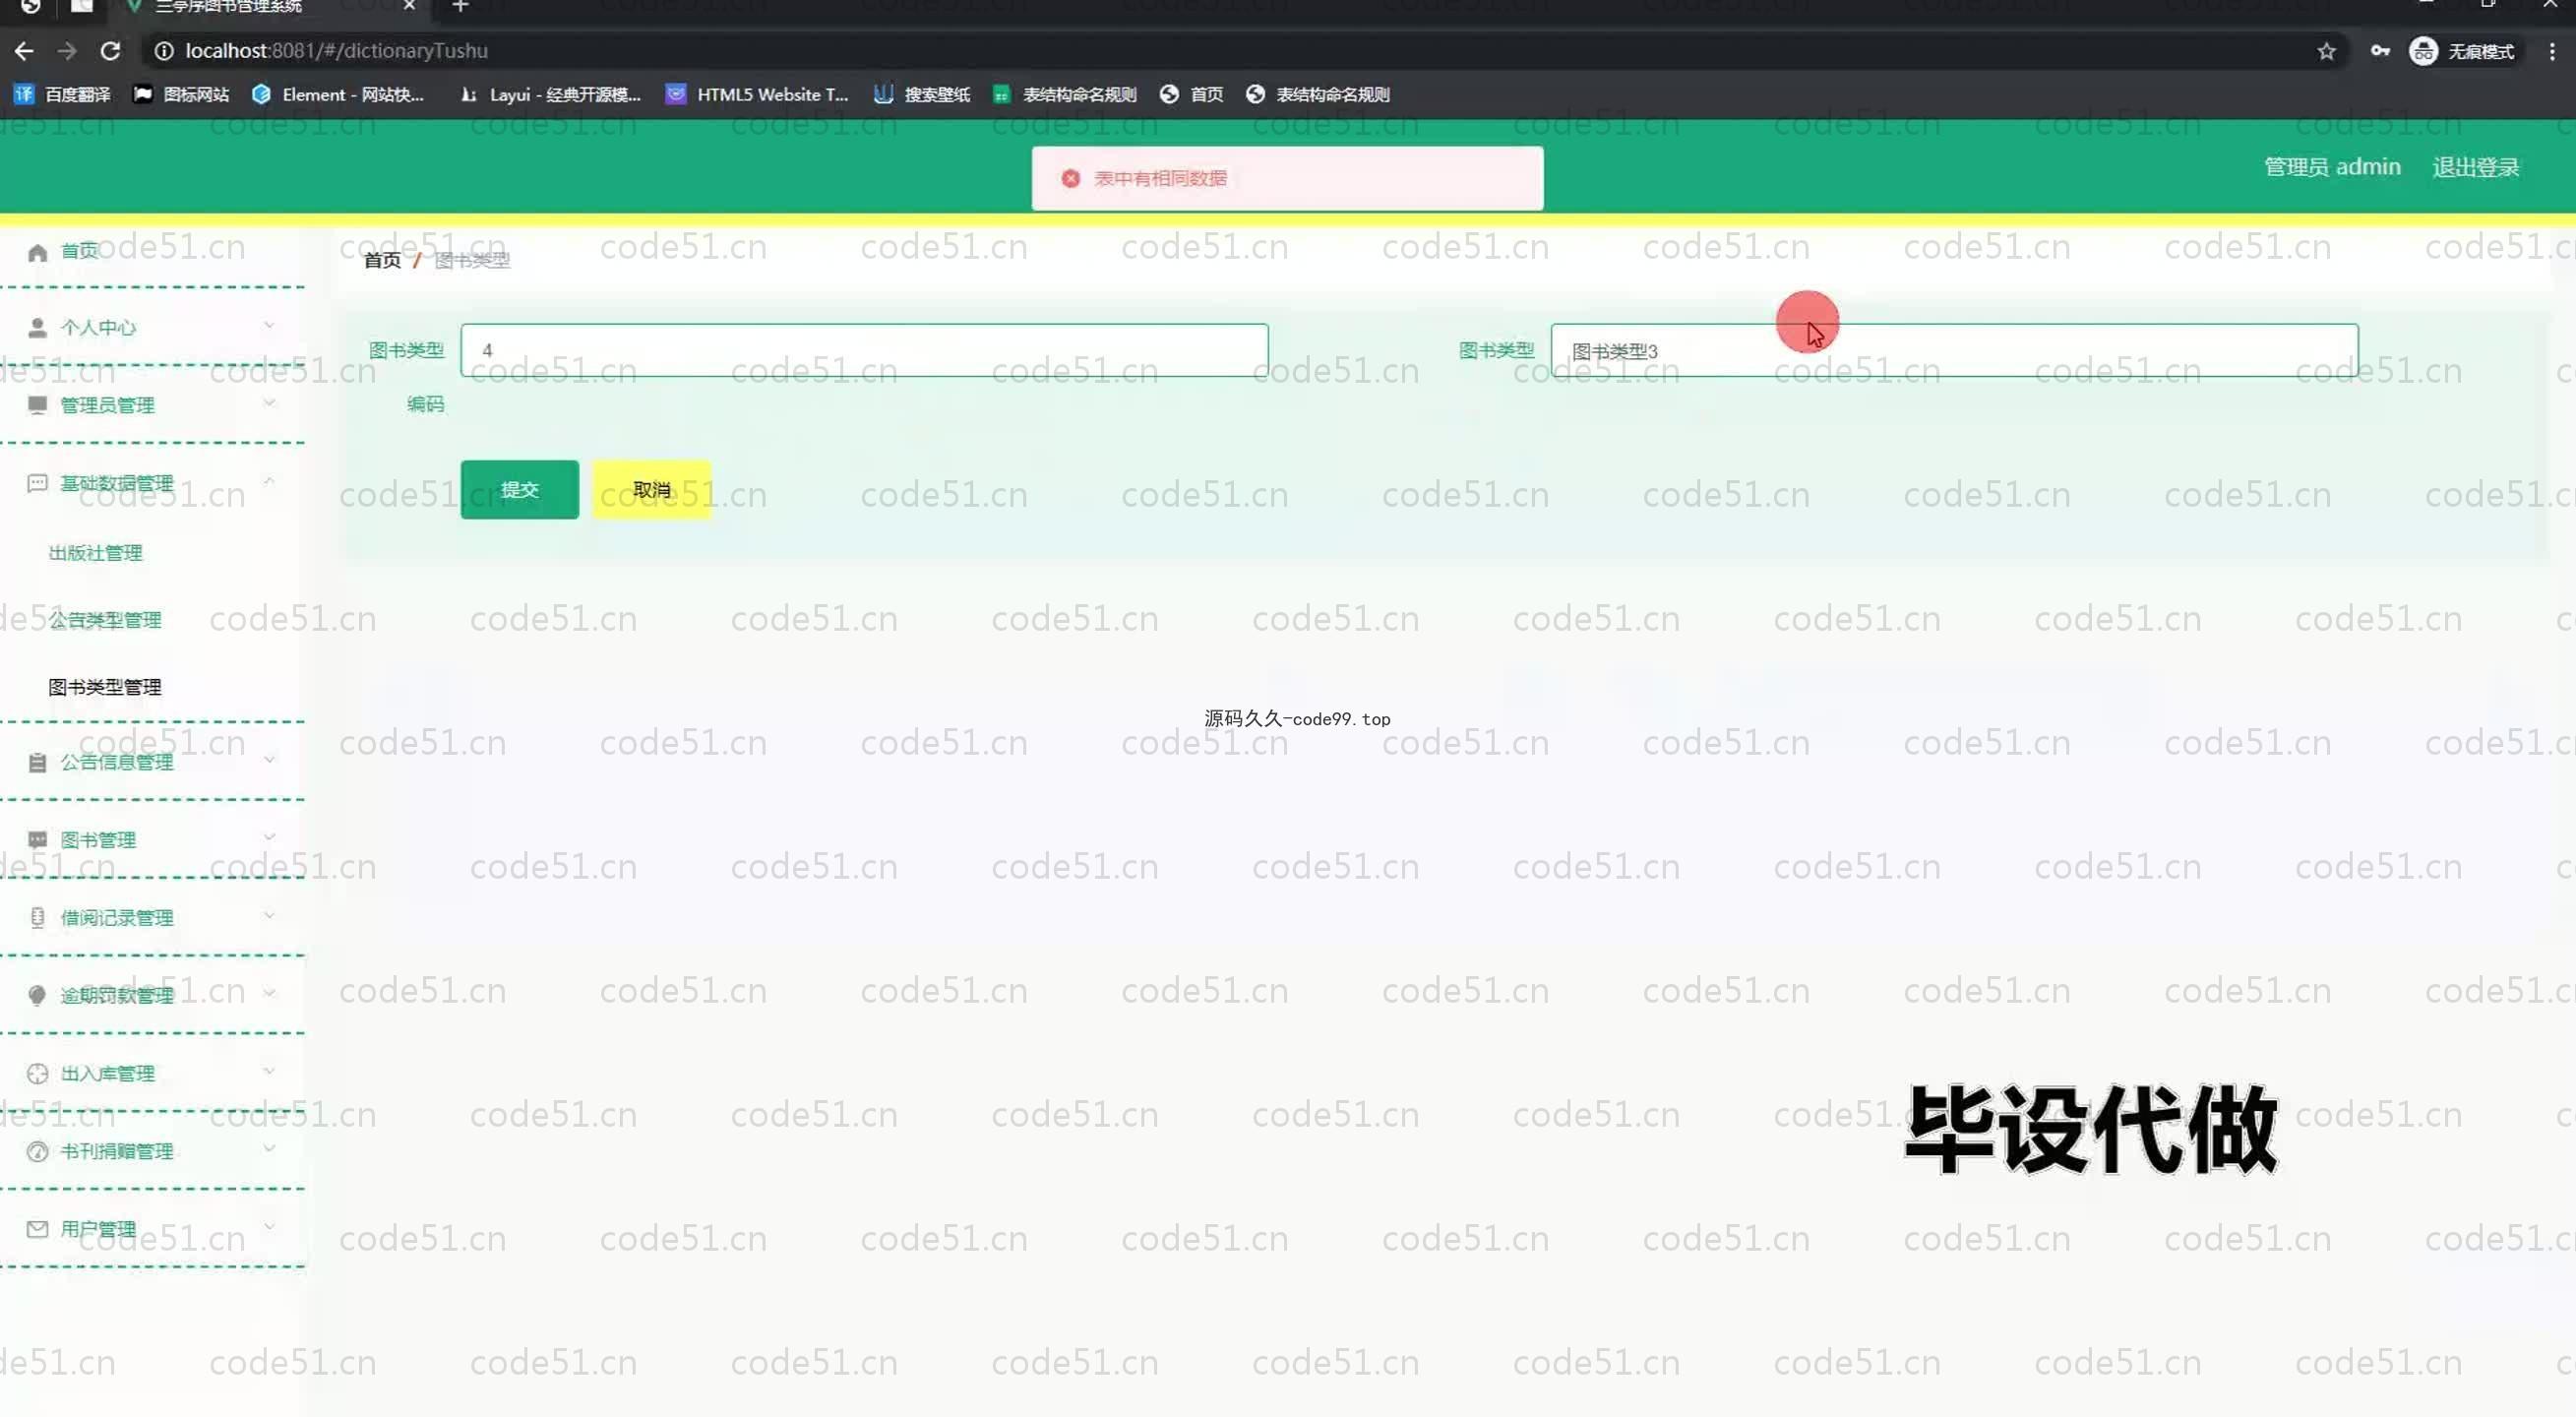Click the 出入库管理 icon
Image resolution: width=2576 pixels, height=1417 pixels.
click(37, 1074)
